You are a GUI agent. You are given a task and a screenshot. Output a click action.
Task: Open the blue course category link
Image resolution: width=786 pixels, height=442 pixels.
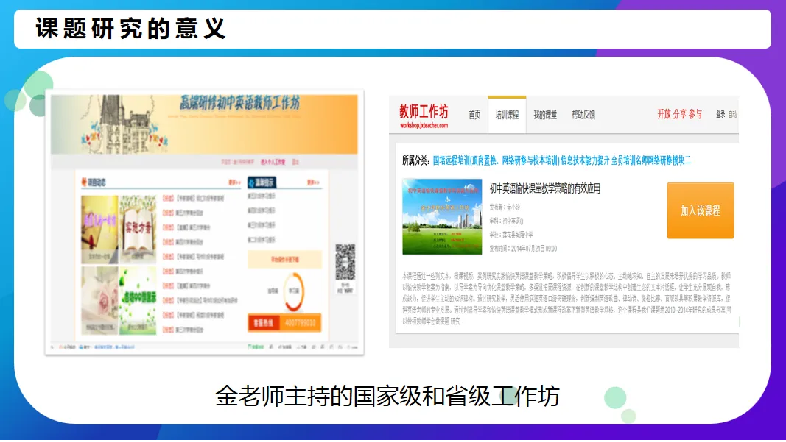(560, 159)
